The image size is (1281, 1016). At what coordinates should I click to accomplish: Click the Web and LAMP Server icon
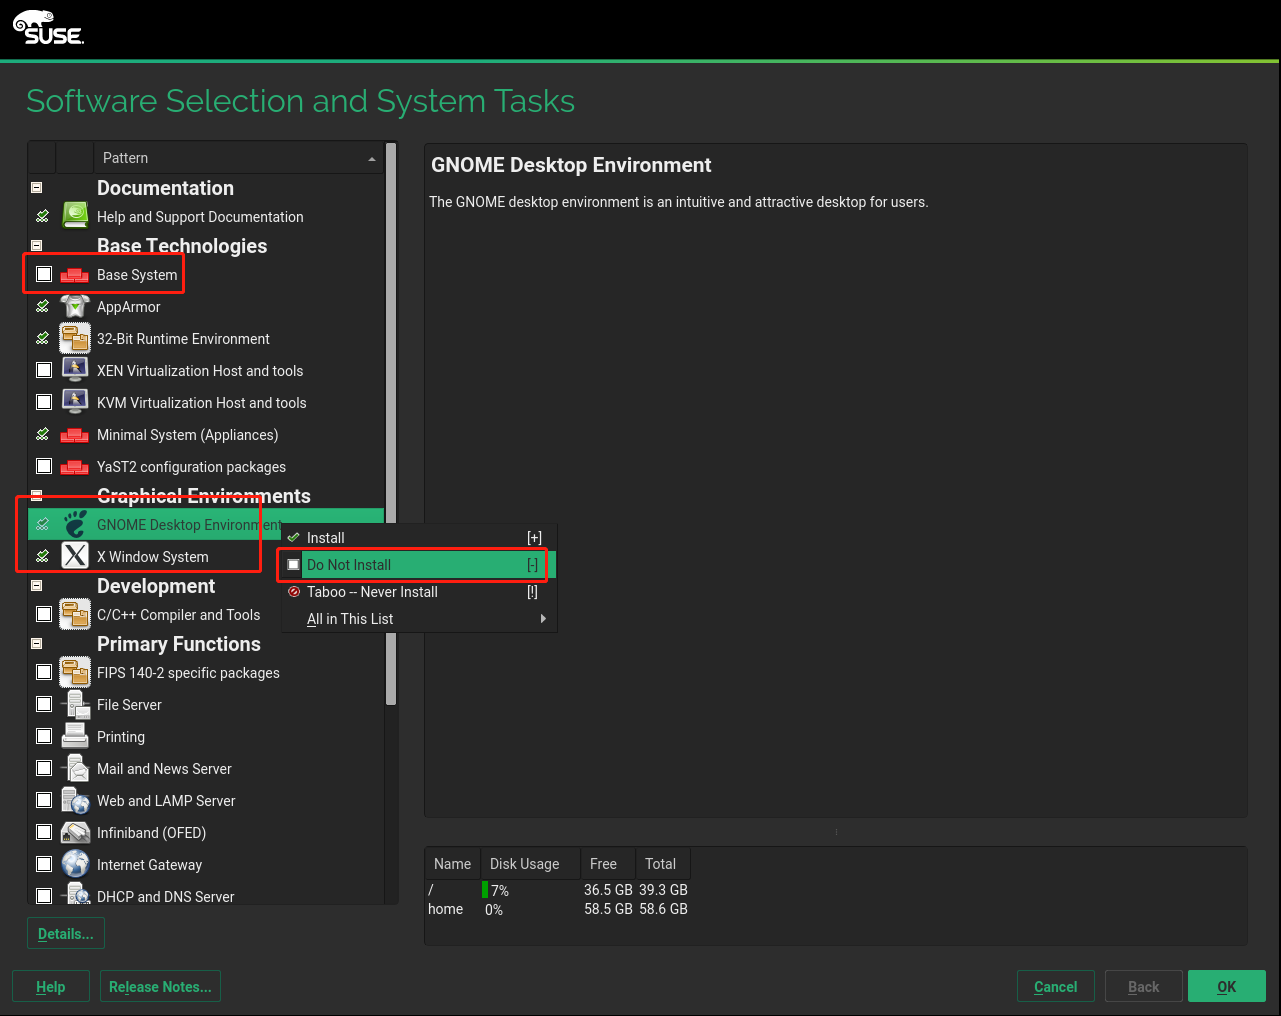click(75, 800)
